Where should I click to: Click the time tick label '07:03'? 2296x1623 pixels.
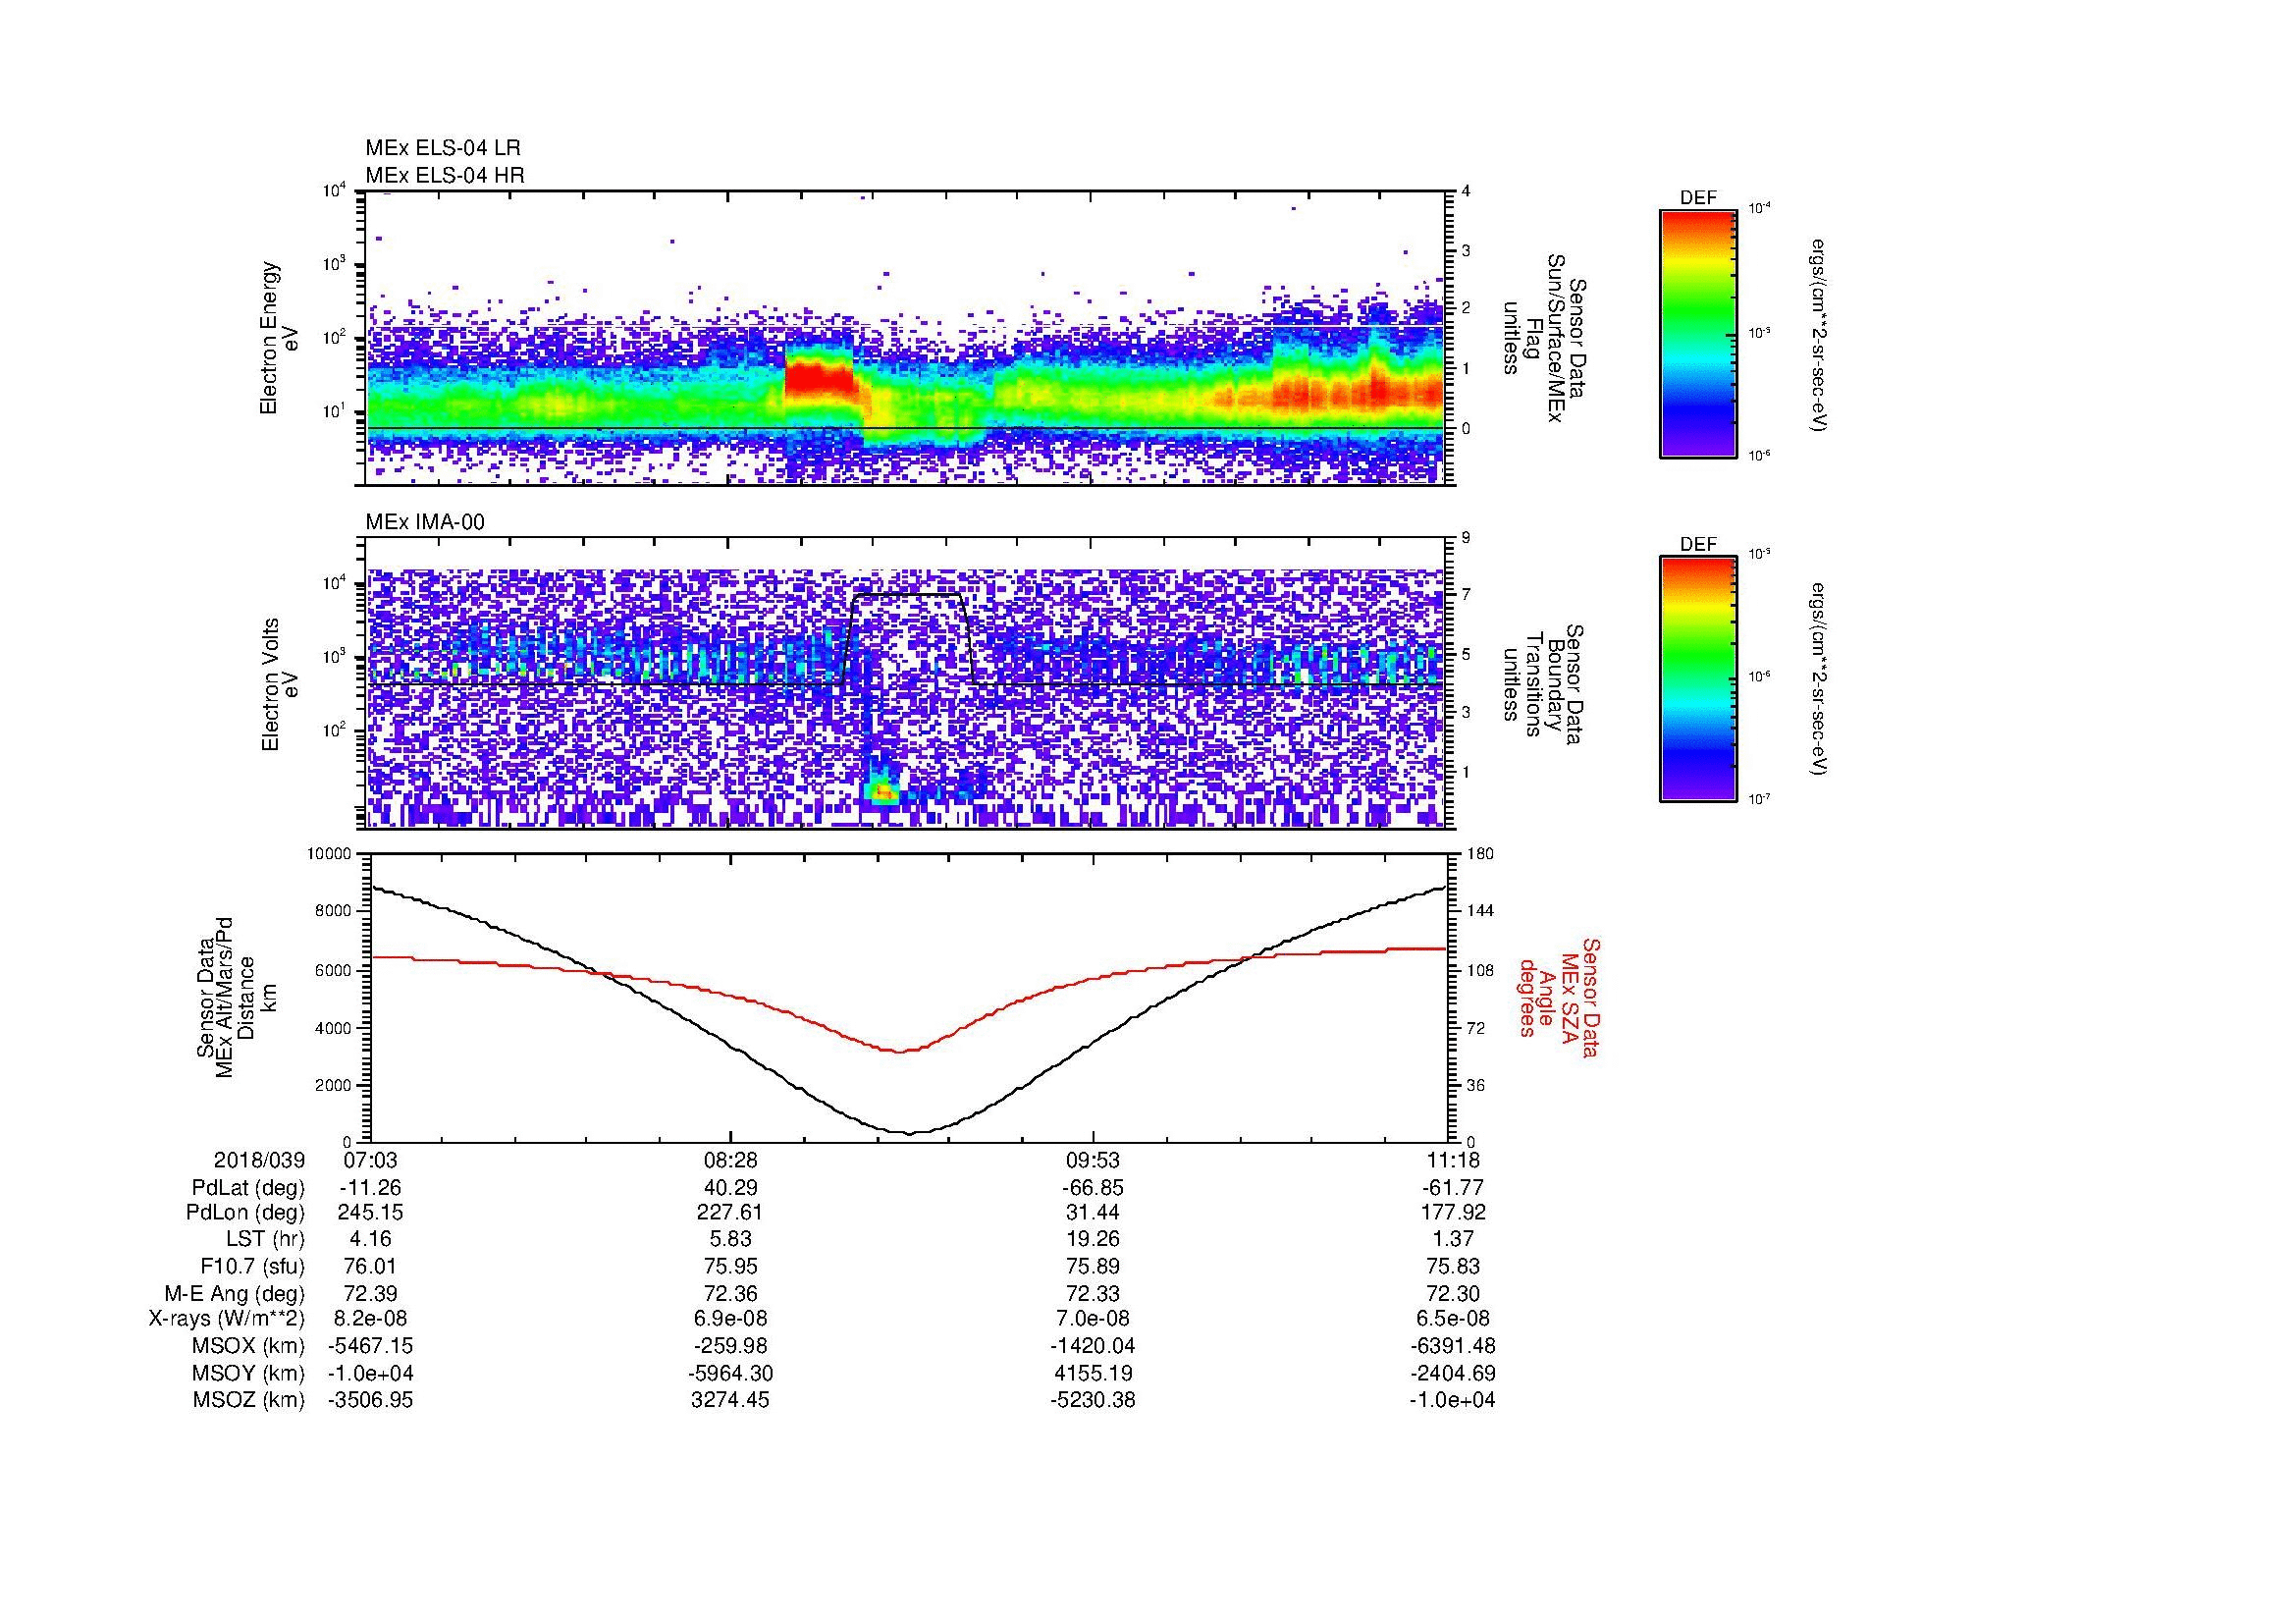click(x=370, y=1160)
